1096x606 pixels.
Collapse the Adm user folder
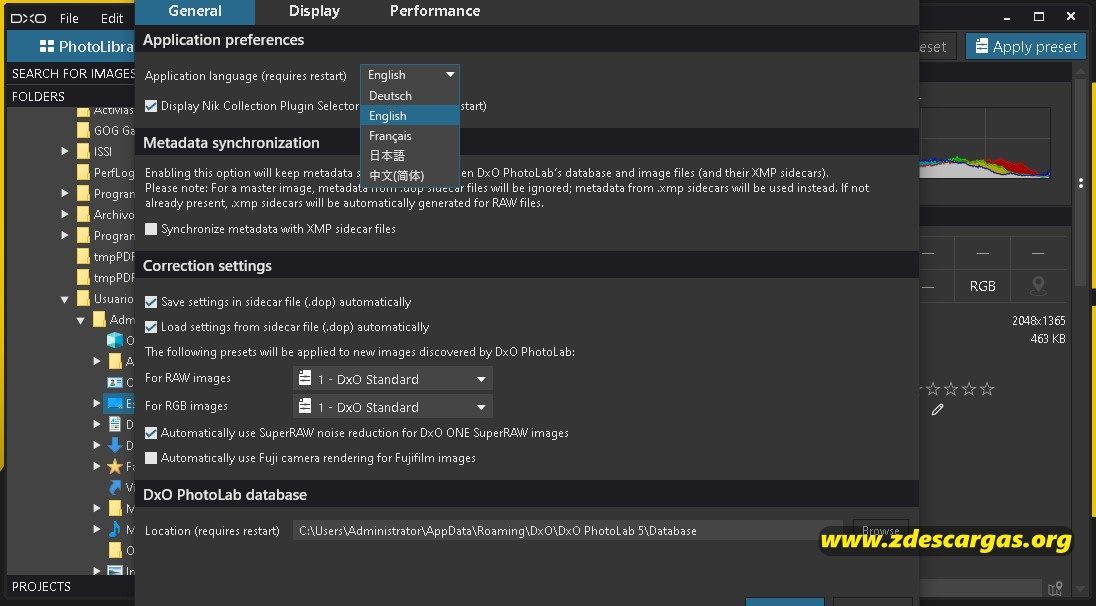[81, 320]
